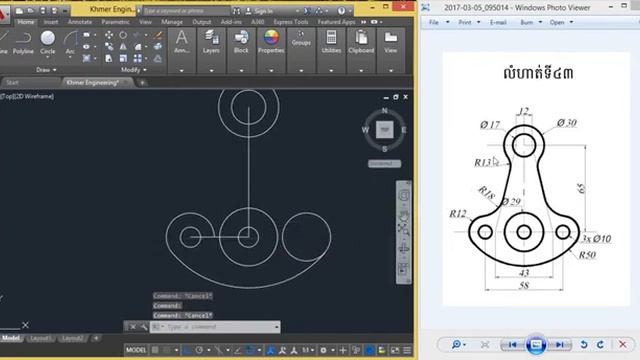Viewport: 640px width, 360px height.
Task: Open the Clipboard panel button
Action: [x=361, y=42]
